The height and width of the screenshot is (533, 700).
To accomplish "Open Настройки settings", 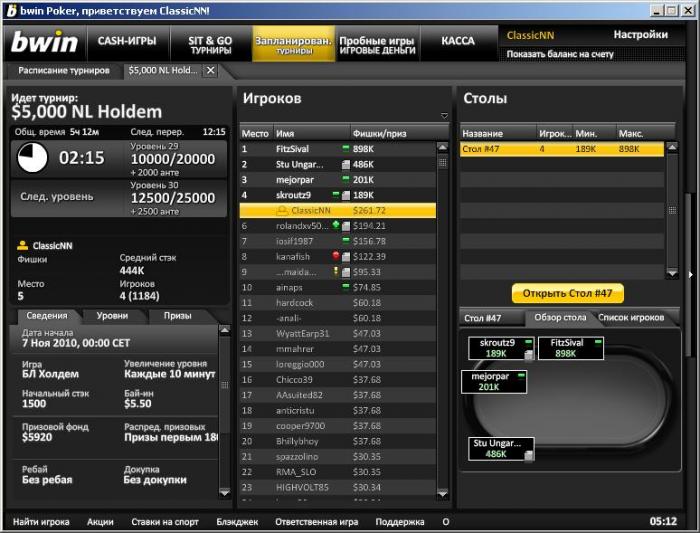I will [x=640, y=34].
